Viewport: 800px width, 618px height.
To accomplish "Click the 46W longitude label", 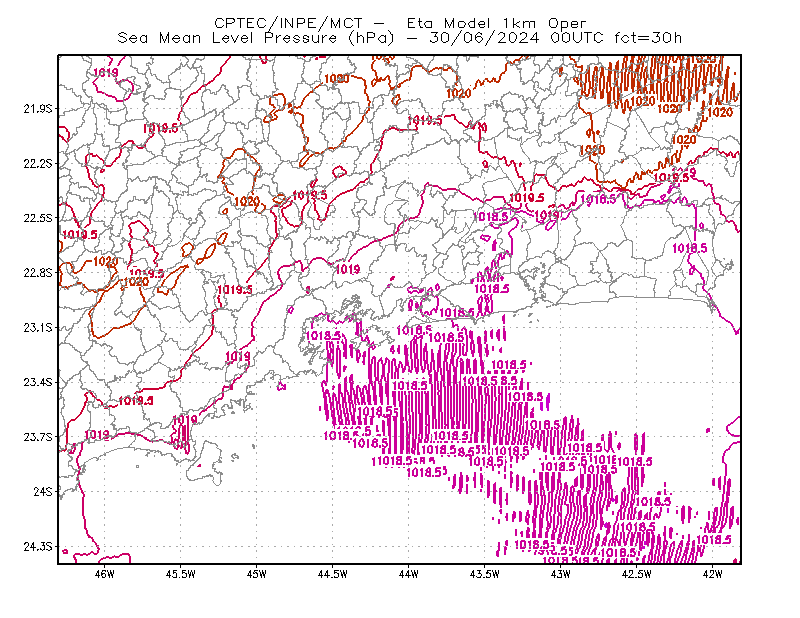I will (105, 574).
